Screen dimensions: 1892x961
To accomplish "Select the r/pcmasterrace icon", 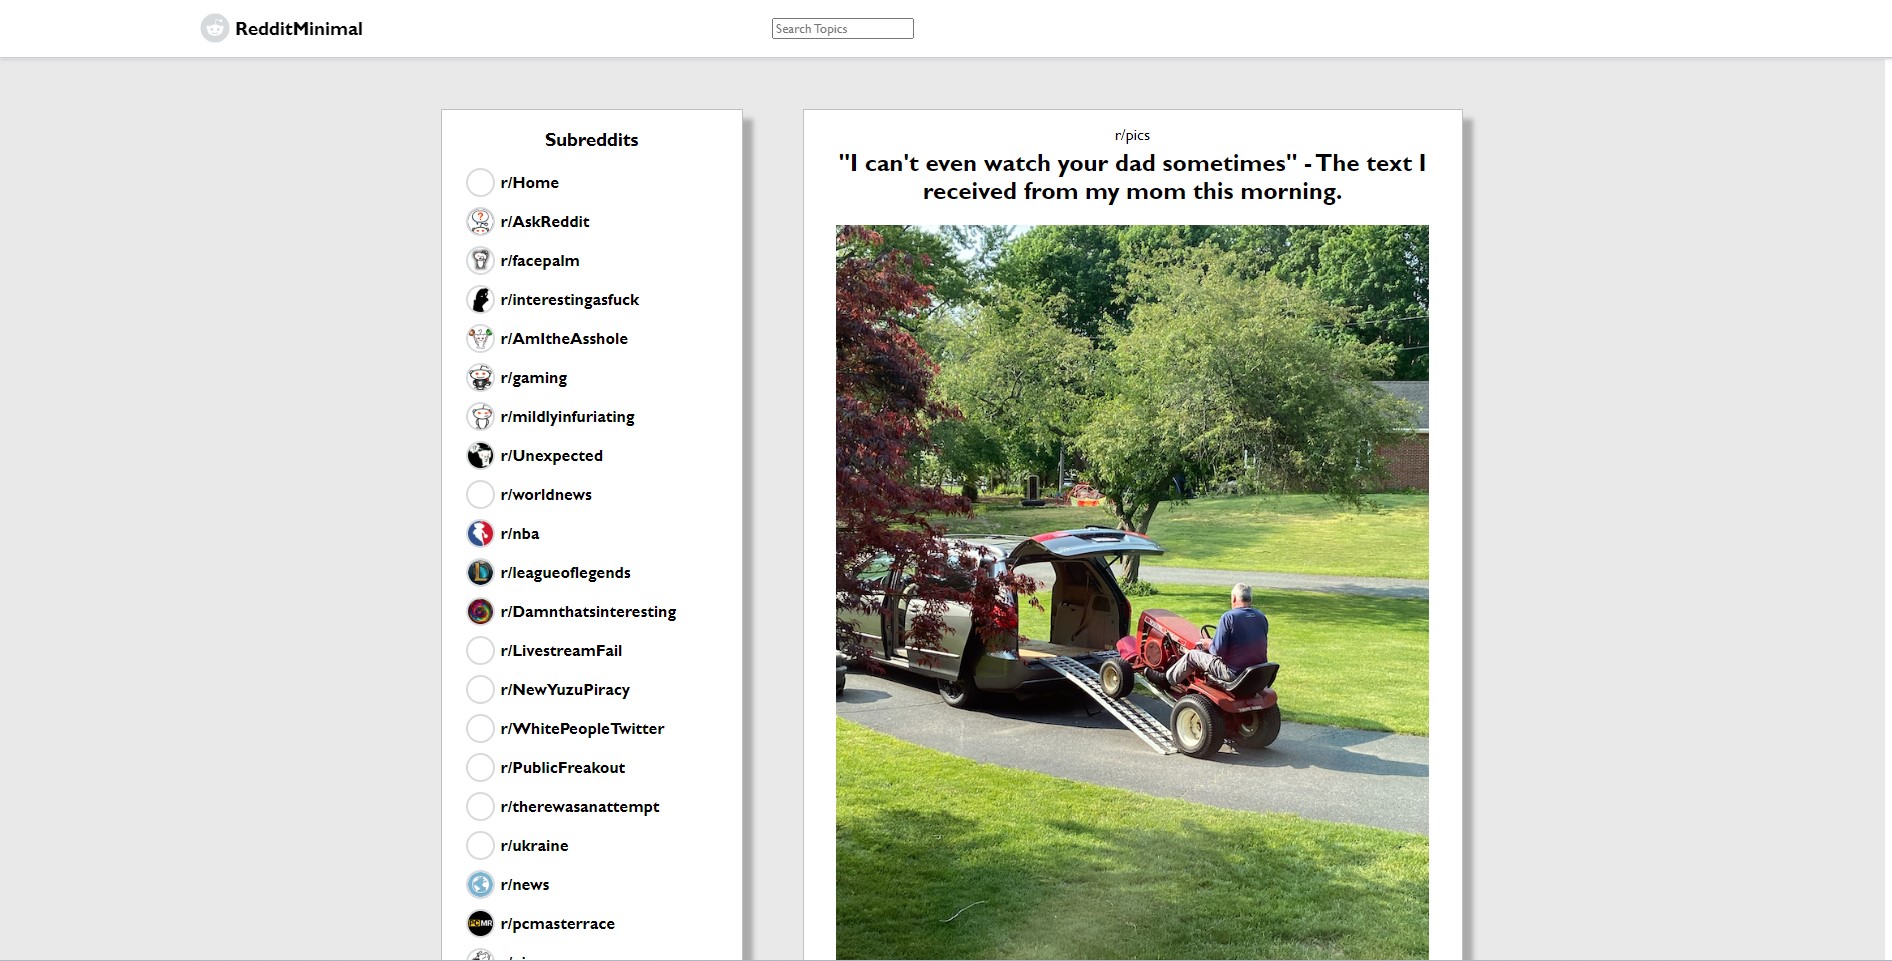I will (480, 923).
